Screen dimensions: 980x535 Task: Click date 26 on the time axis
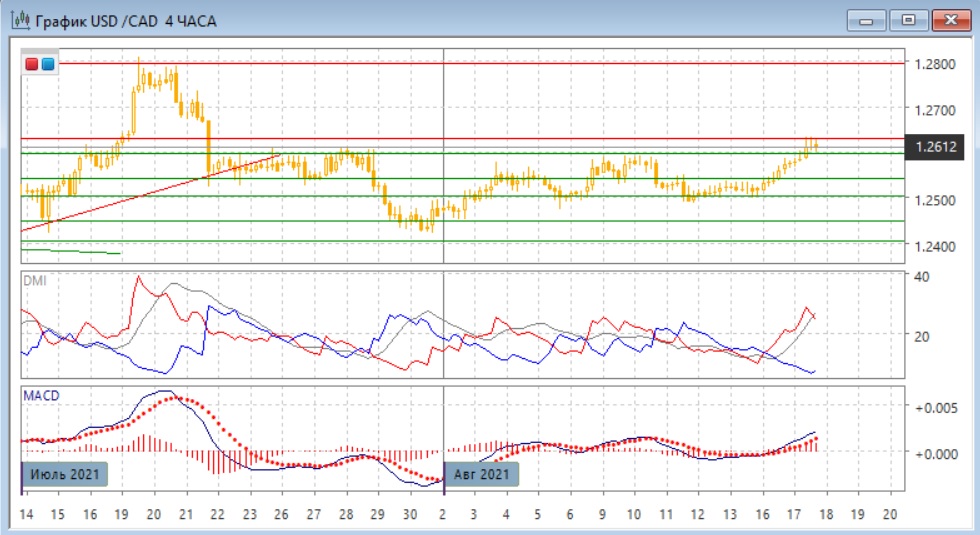[x=281, y=514]
